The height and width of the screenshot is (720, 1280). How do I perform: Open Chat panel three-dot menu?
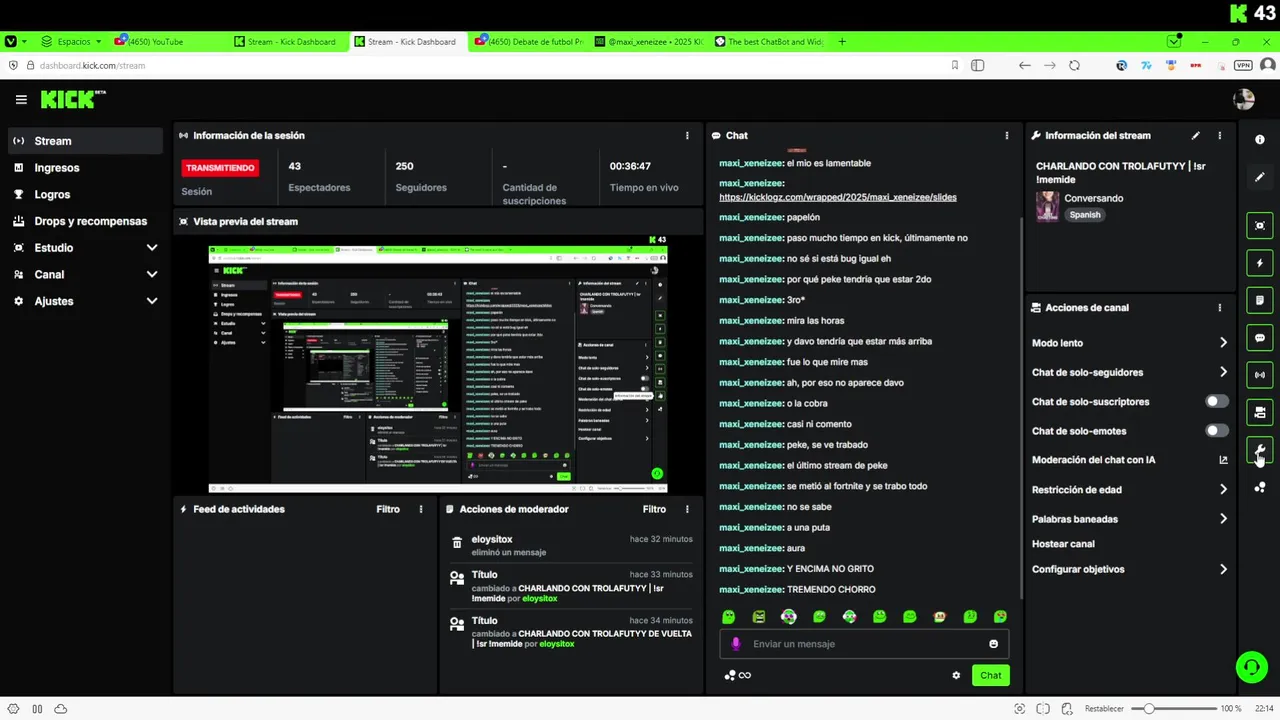[1006, 135]
